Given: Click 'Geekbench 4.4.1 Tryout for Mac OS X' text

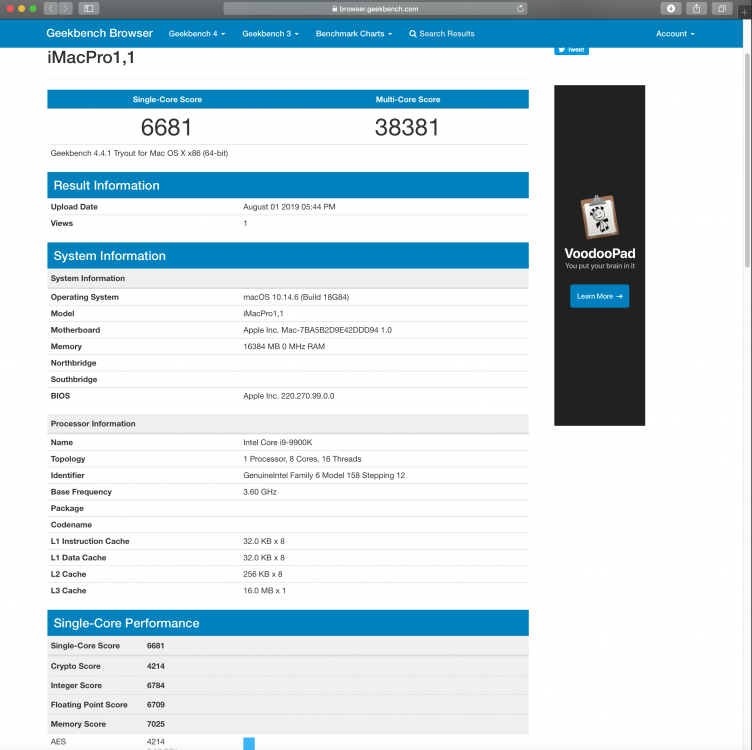Looking at the screenshot, I should point(139,153).
